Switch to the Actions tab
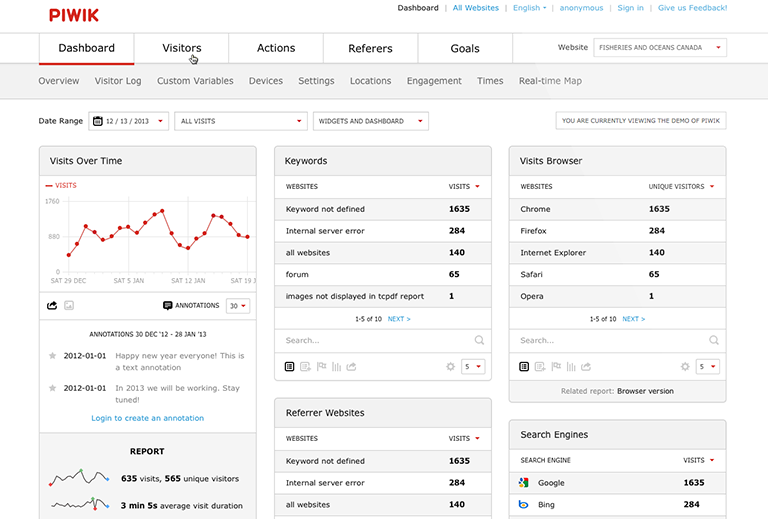Image resolution: width=768 pixels, height=519 pixels. pyautogui.click(x=276, y=48)
